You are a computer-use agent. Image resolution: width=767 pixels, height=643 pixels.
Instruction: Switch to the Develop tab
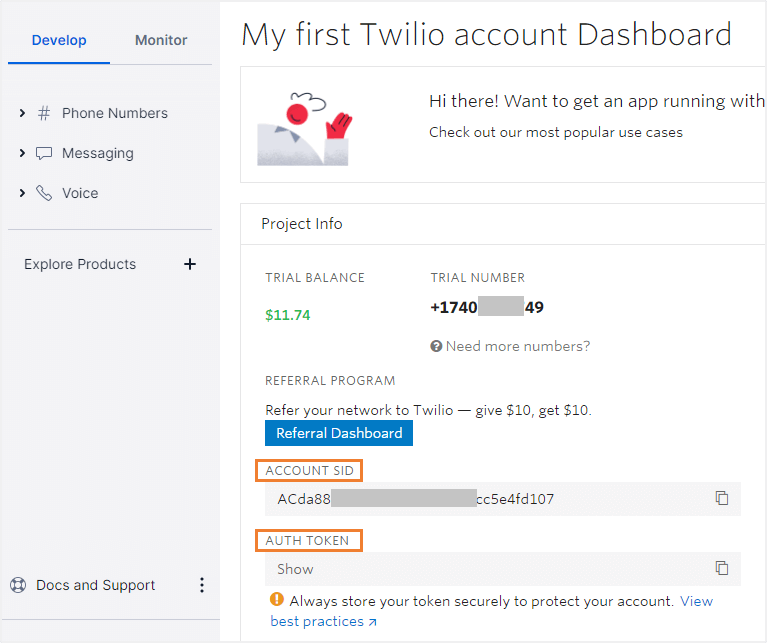pos(59,40)
